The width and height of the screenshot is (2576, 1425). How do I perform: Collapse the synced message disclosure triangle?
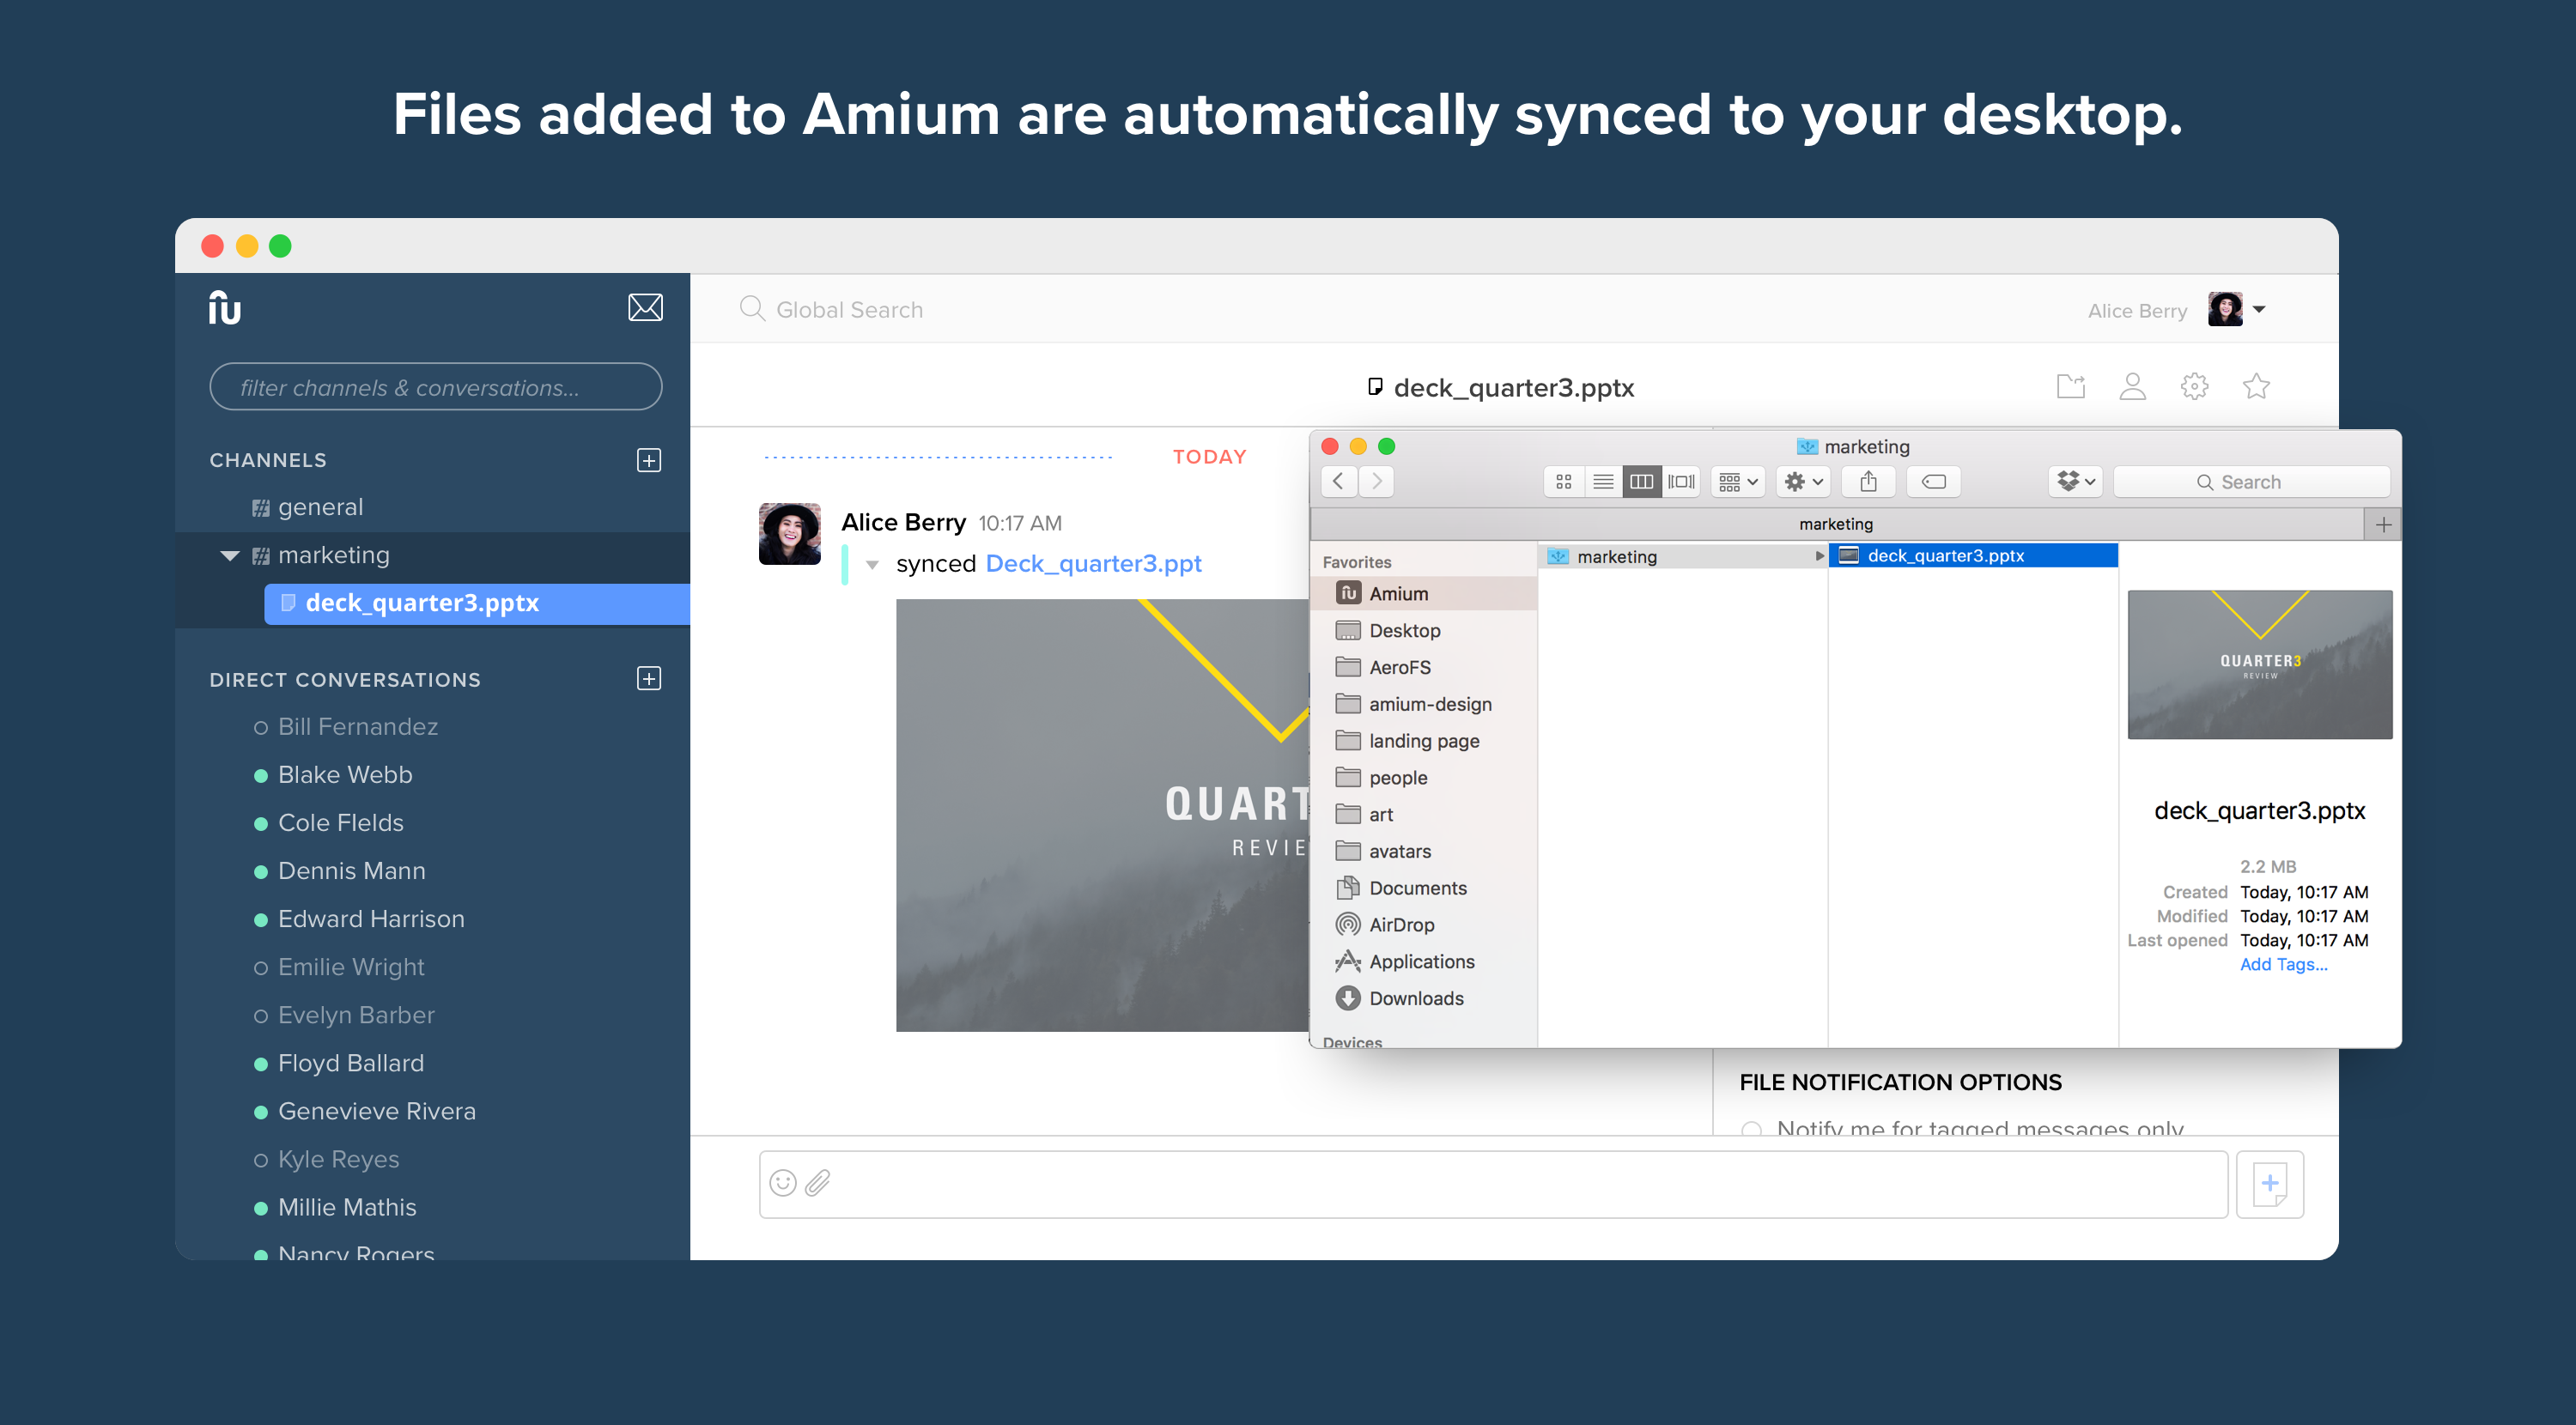(872, 565)
